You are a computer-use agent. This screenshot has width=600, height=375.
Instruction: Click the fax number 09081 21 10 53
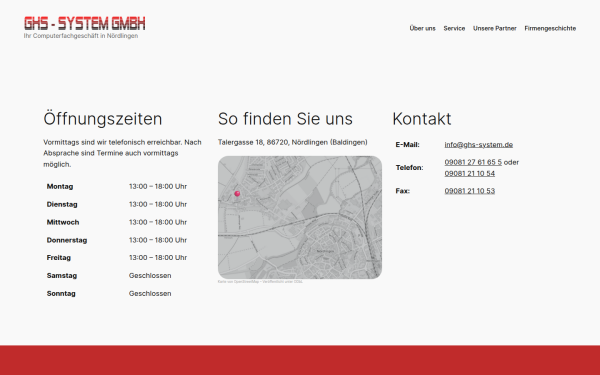coord(470,191)
